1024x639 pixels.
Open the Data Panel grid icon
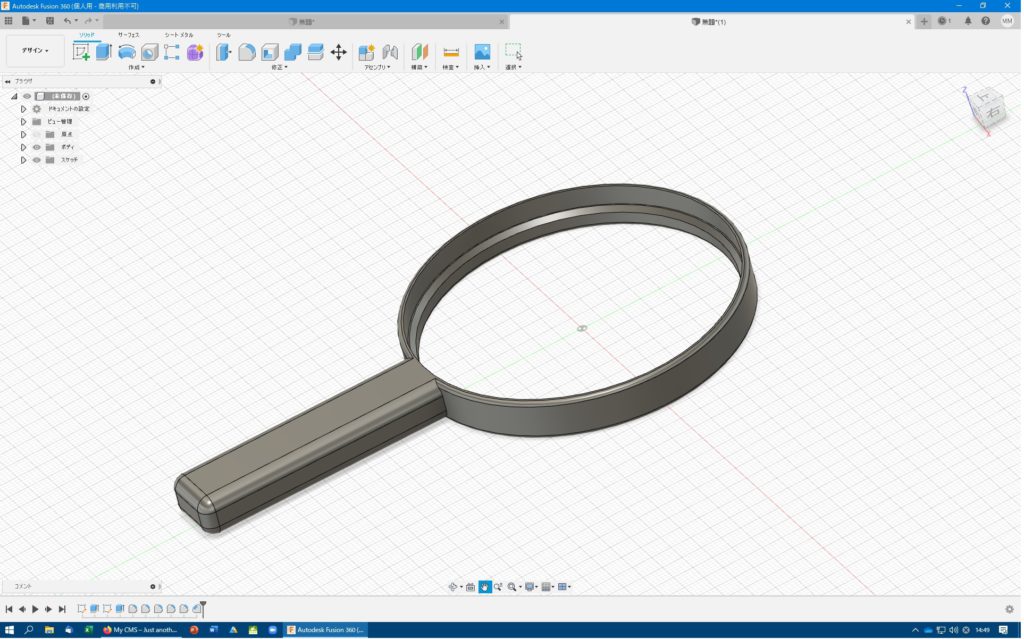pos(8,21)
